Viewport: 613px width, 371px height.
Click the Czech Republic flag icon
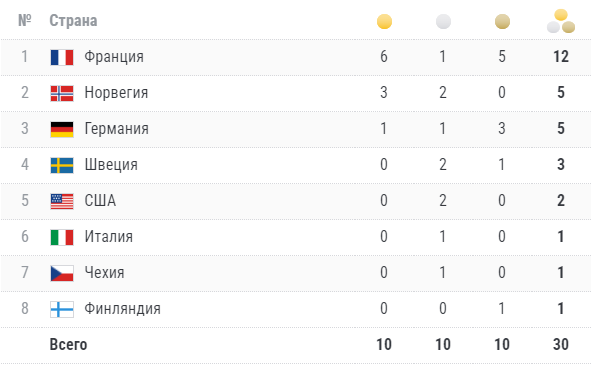point(62,273)
